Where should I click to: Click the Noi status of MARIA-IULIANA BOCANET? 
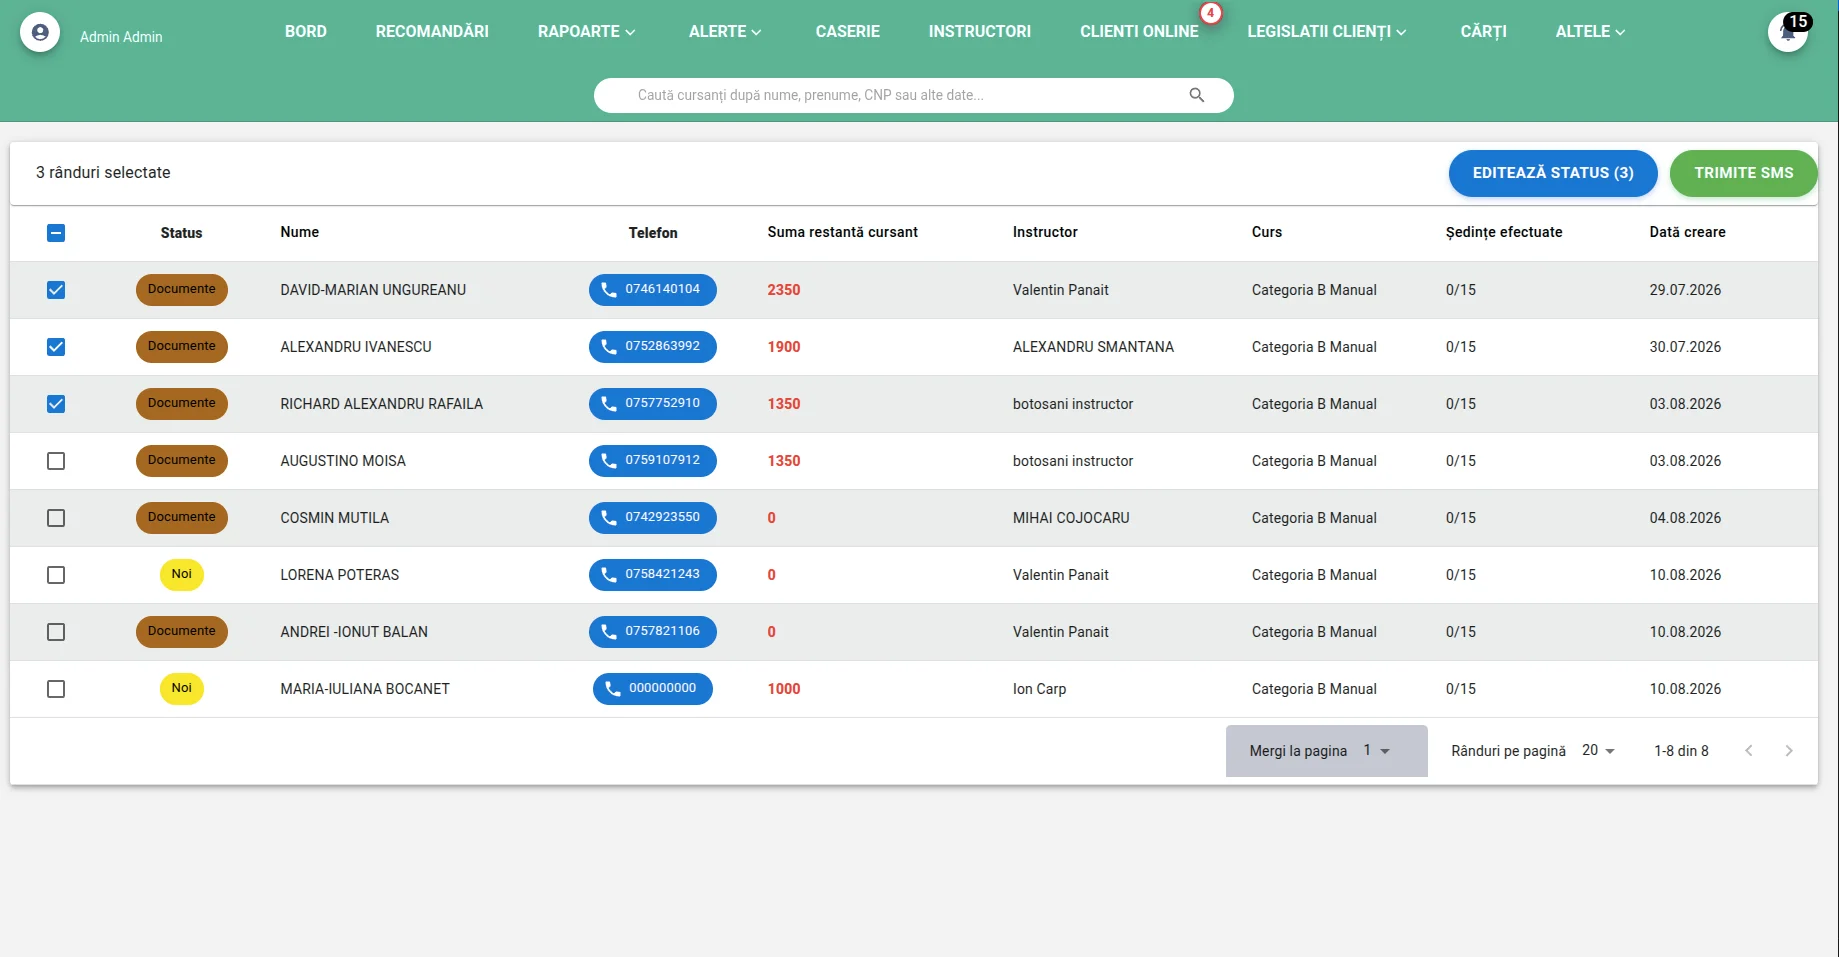tap(182, 689)
